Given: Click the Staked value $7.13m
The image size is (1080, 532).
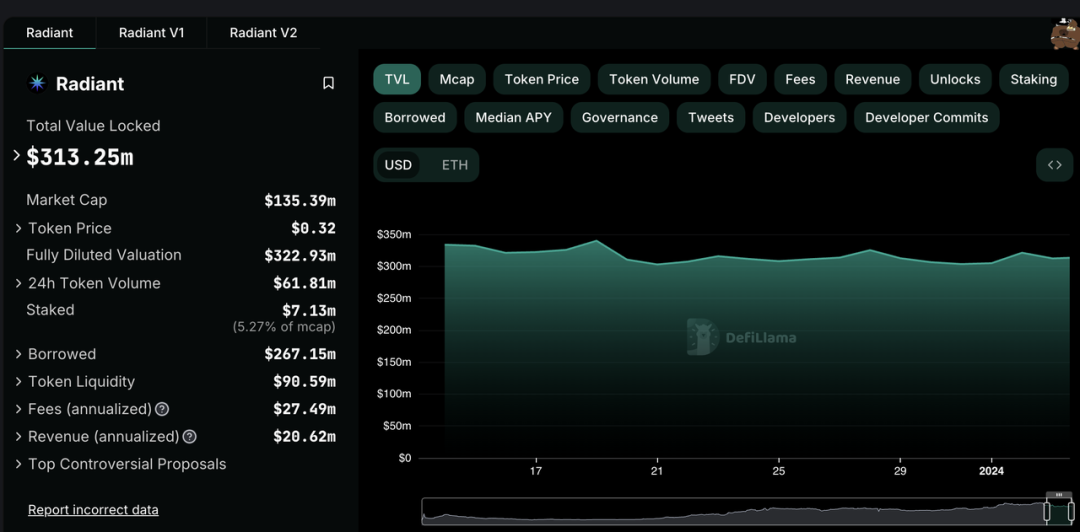Looking at the screenshot, I should click(309, 311).
